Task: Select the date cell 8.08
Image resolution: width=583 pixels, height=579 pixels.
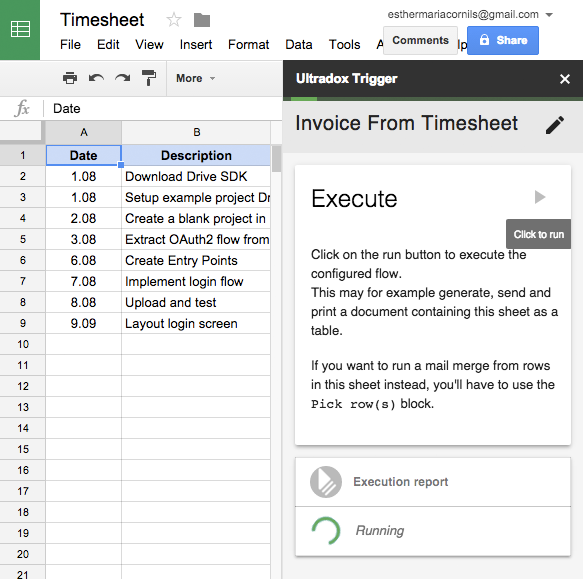Action: pos(84,302)
